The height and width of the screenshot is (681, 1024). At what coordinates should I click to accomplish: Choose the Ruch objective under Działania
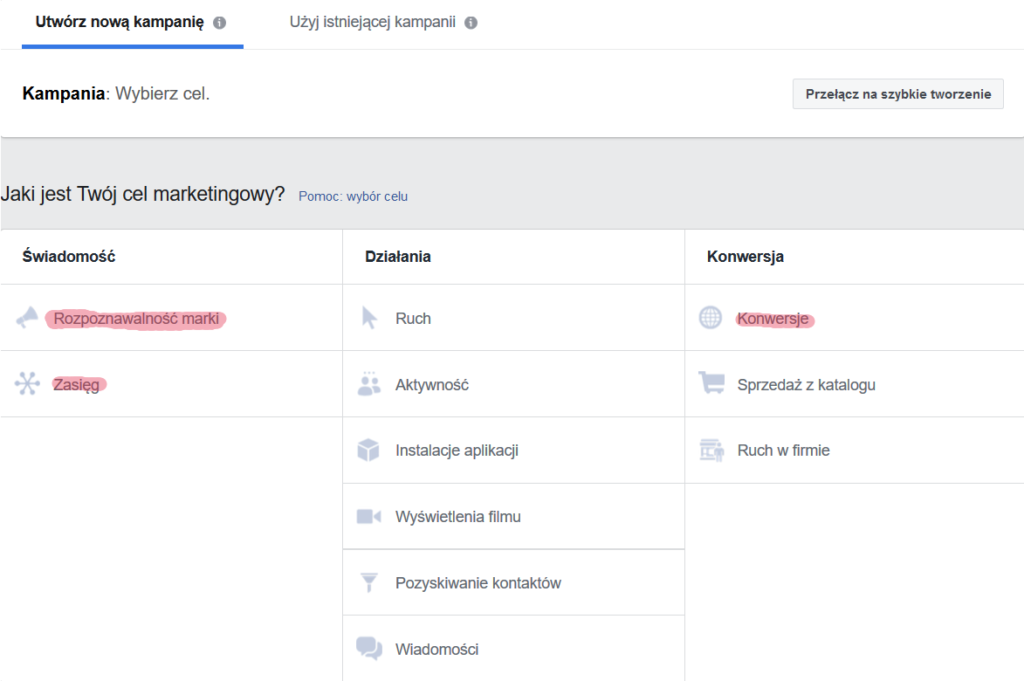[413, 317]
